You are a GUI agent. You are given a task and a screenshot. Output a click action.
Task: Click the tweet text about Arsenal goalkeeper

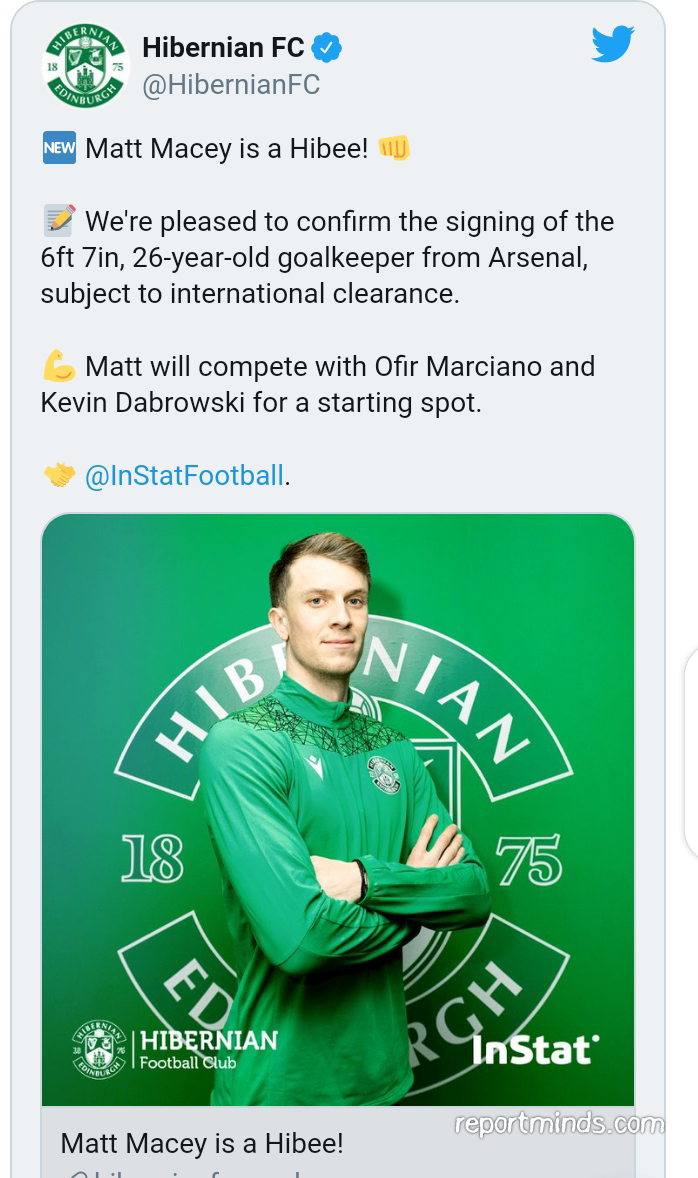coord(327,258)
